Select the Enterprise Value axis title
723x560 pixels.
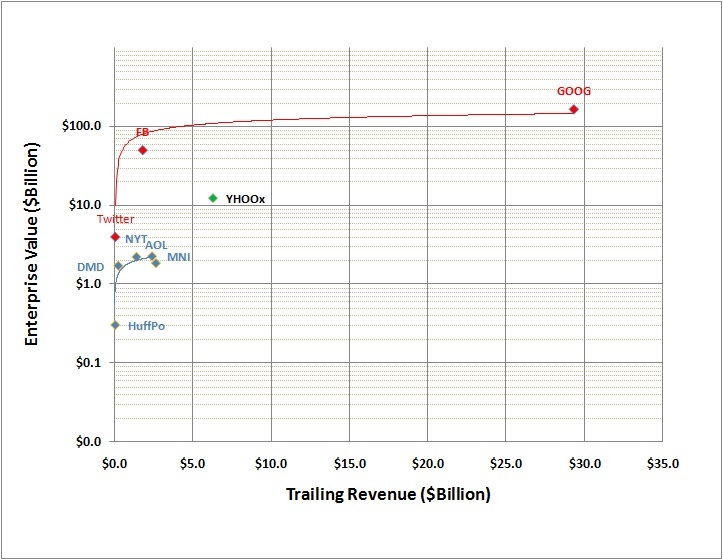point(31,244)
